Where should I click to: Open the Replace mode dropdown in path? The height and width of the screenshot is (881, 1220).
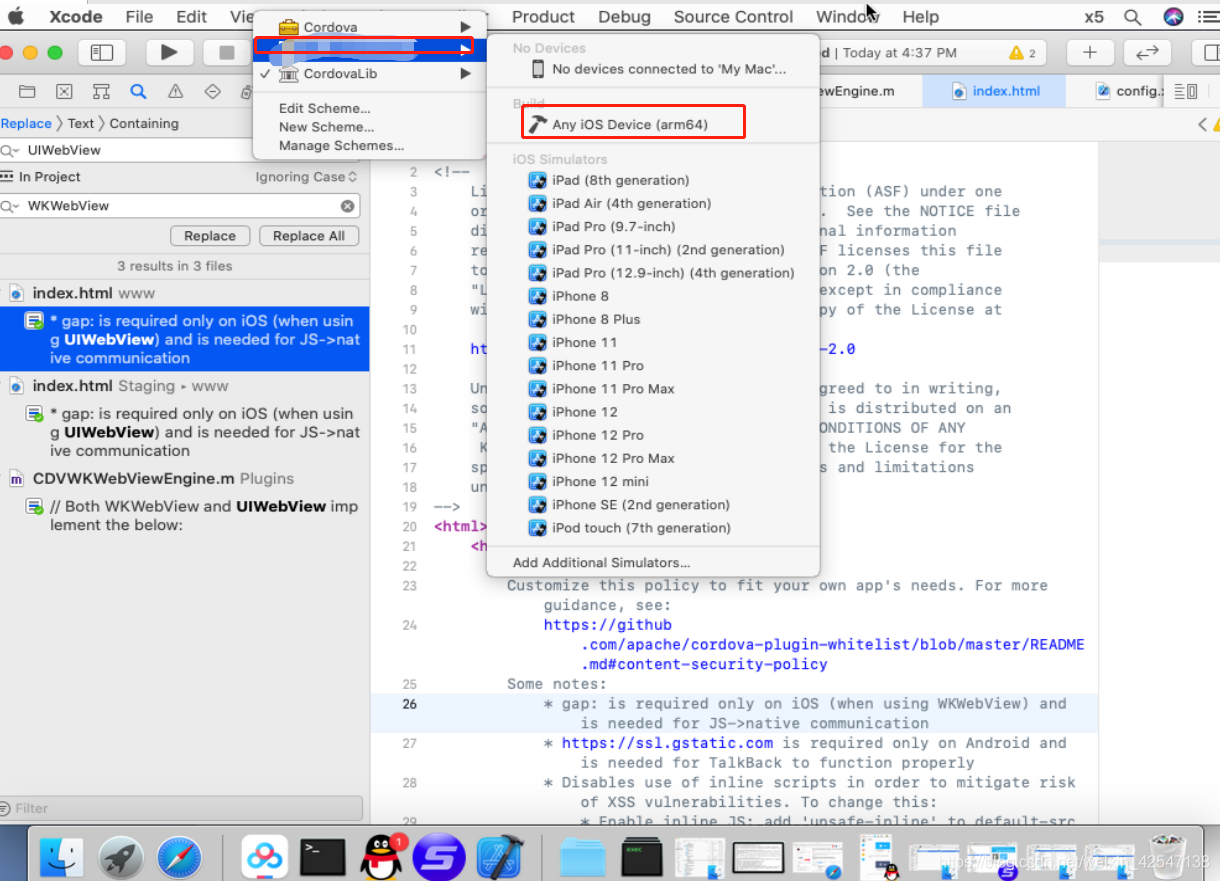(26, 124)
